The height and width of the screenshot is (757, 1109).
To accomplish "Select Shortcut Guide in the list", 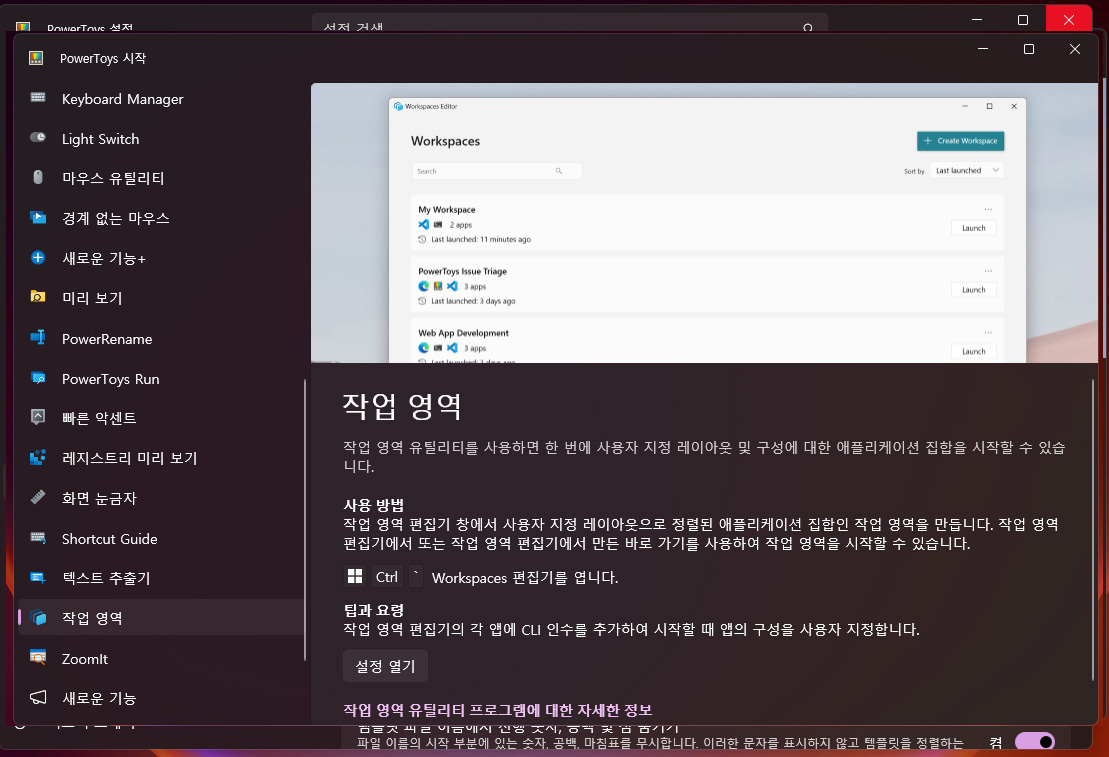I will pos(161,538).
